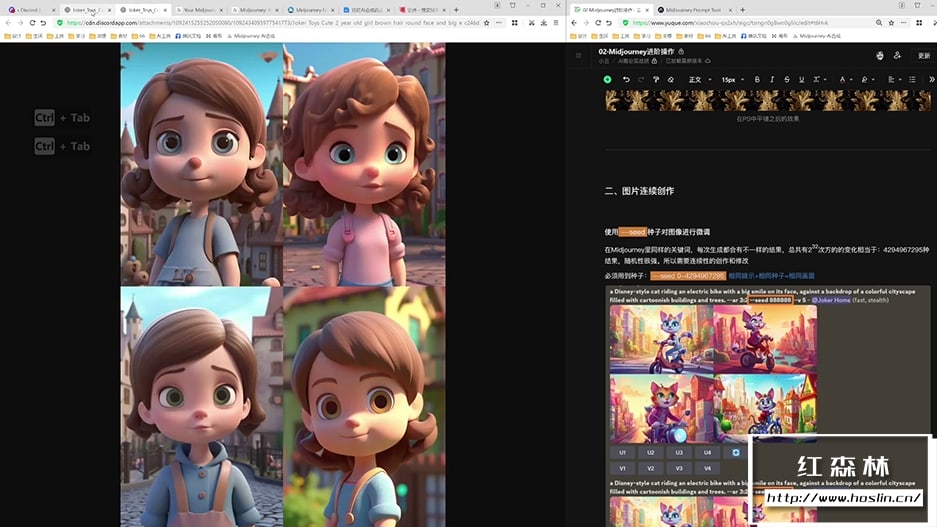The height and width of the screenshot is (527, 937).
Task: Click the bullet list icon in Yuque toolbar
Action: pos(912,79)
